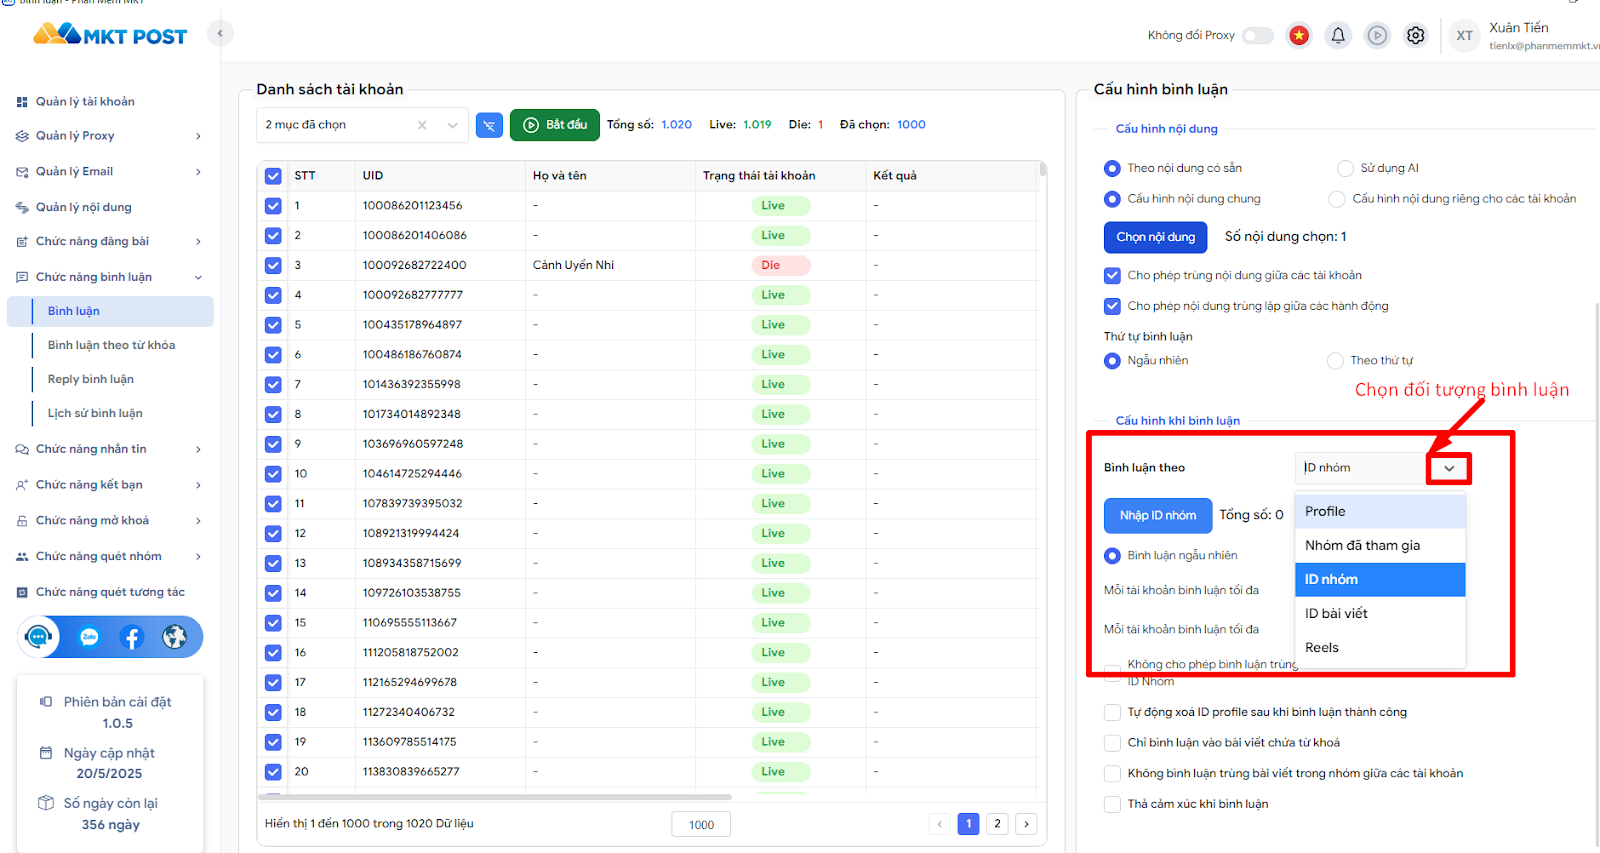Click the Nhập ID nhóm button
Image resolution: width=1600 pixels, height=853 pixels.
(1157, 516)
